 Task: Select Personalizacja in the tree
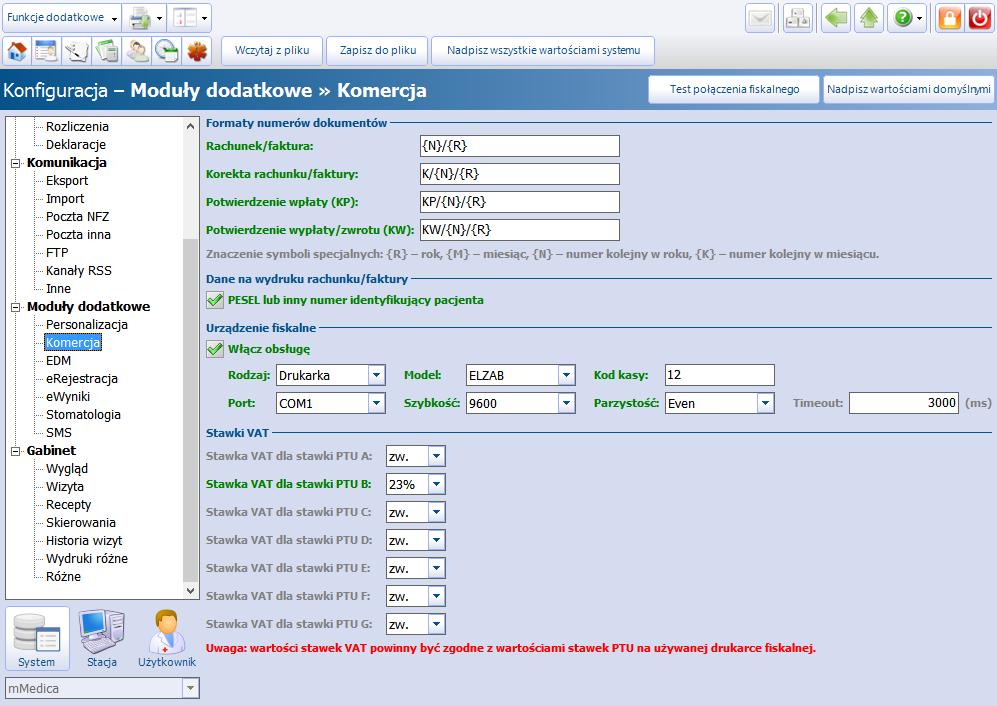point(86,324)
